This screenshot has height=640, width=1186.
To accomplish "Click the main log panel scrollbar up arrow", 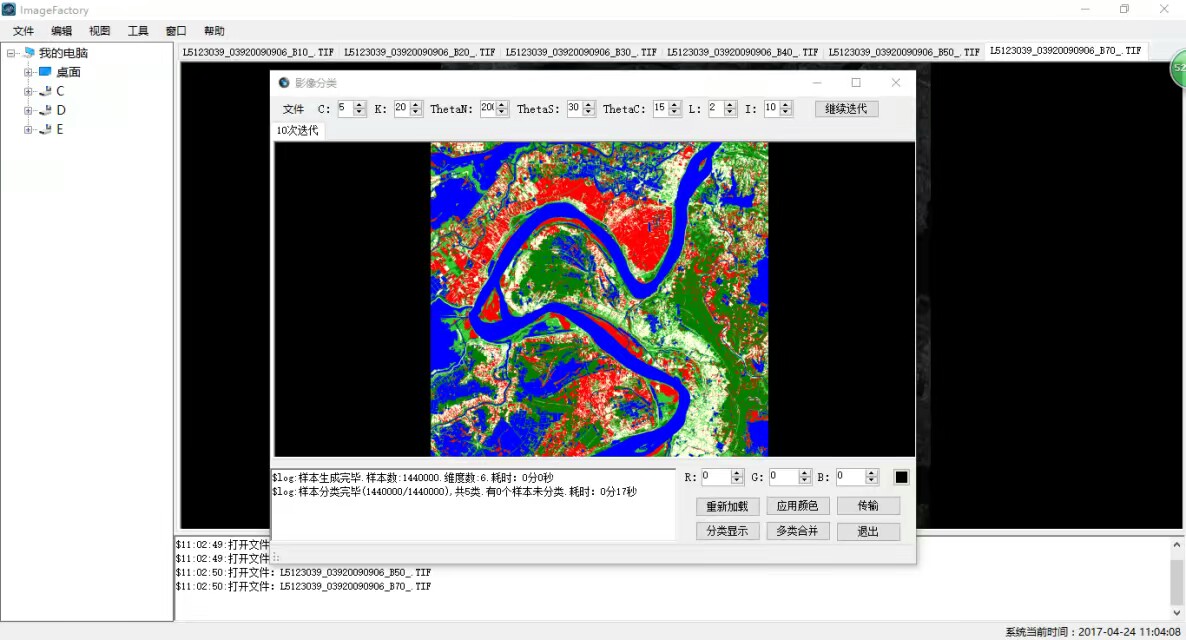I will tap(1176, 545).
